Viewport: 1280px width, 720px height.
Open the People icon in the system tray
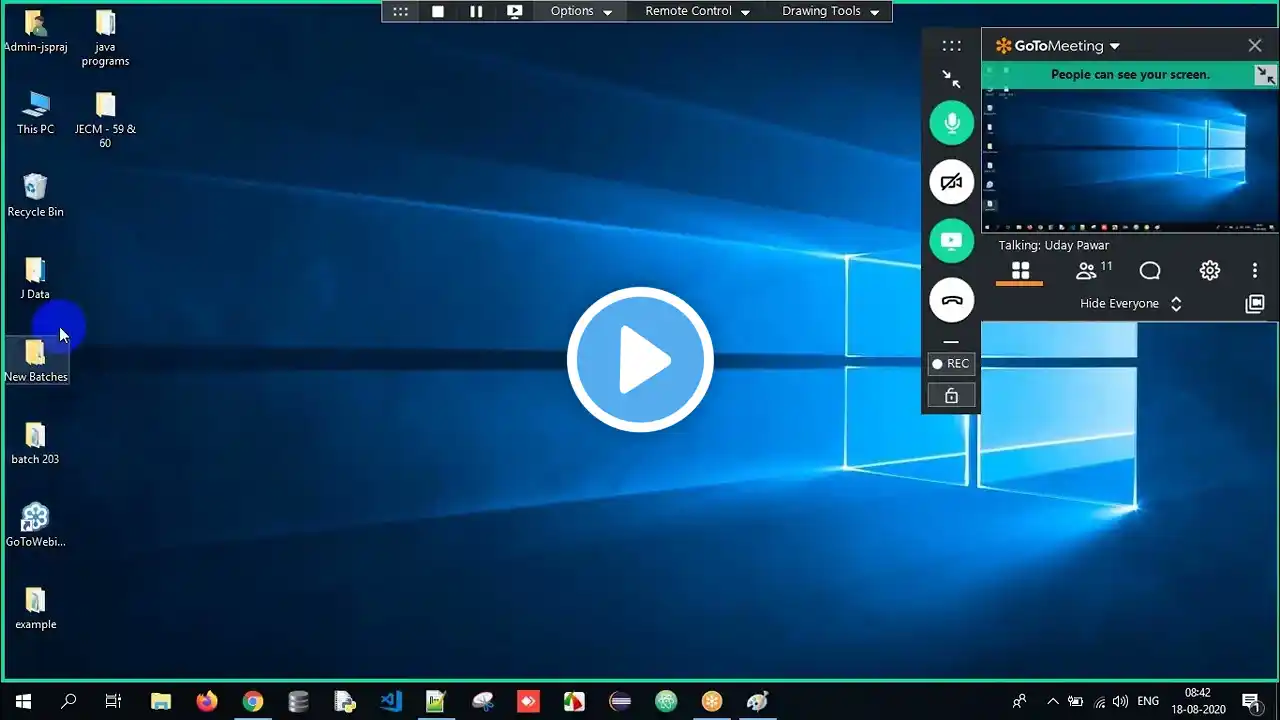point(1019,702)
